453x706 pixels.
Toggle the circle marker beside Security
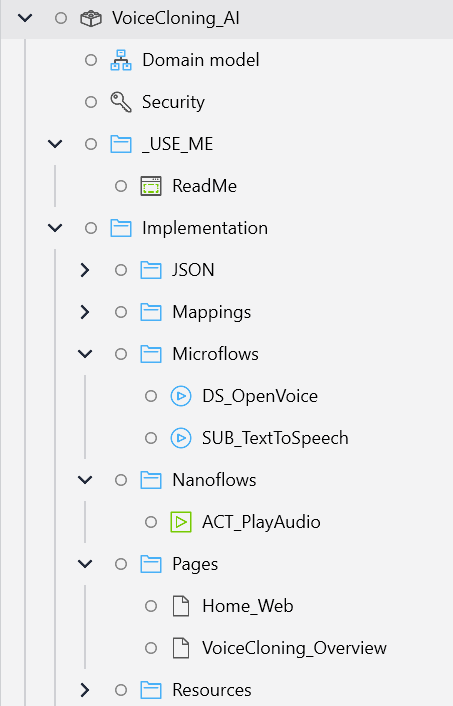coord(91,102)
